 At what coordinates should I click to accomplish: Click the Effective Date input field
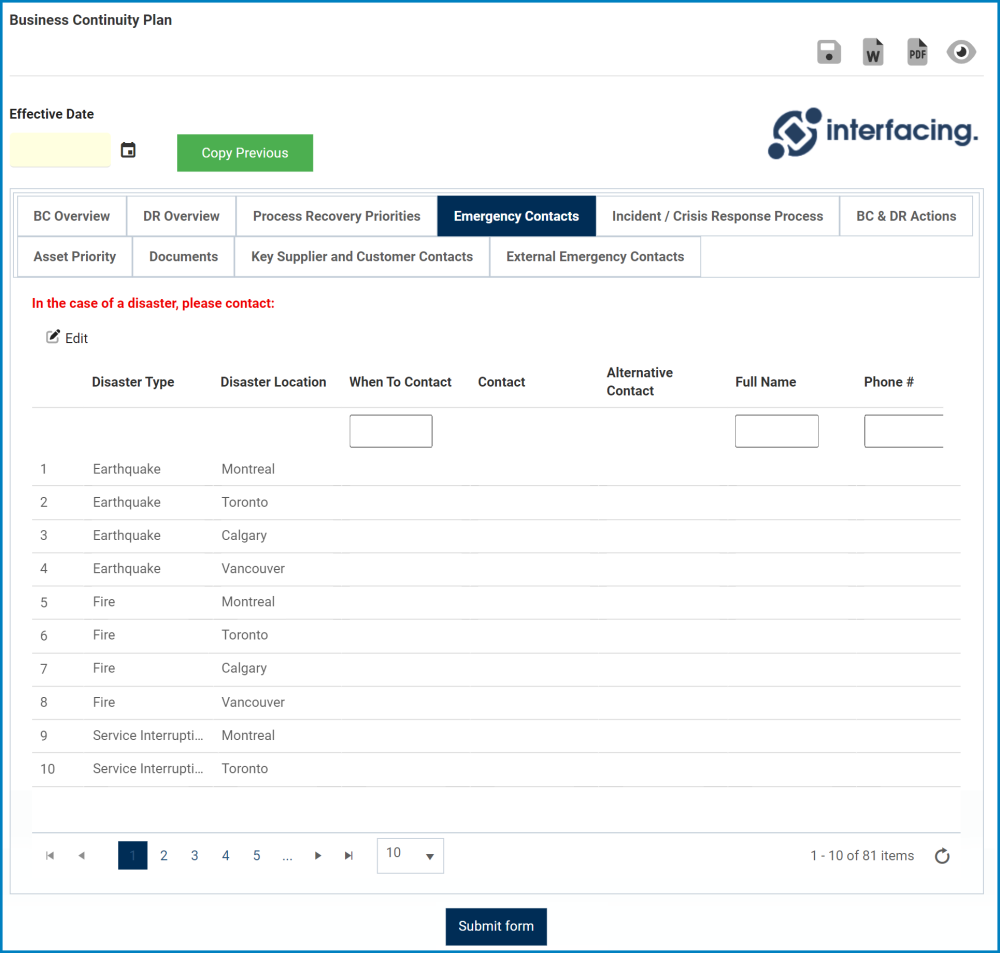pos(60,150)
